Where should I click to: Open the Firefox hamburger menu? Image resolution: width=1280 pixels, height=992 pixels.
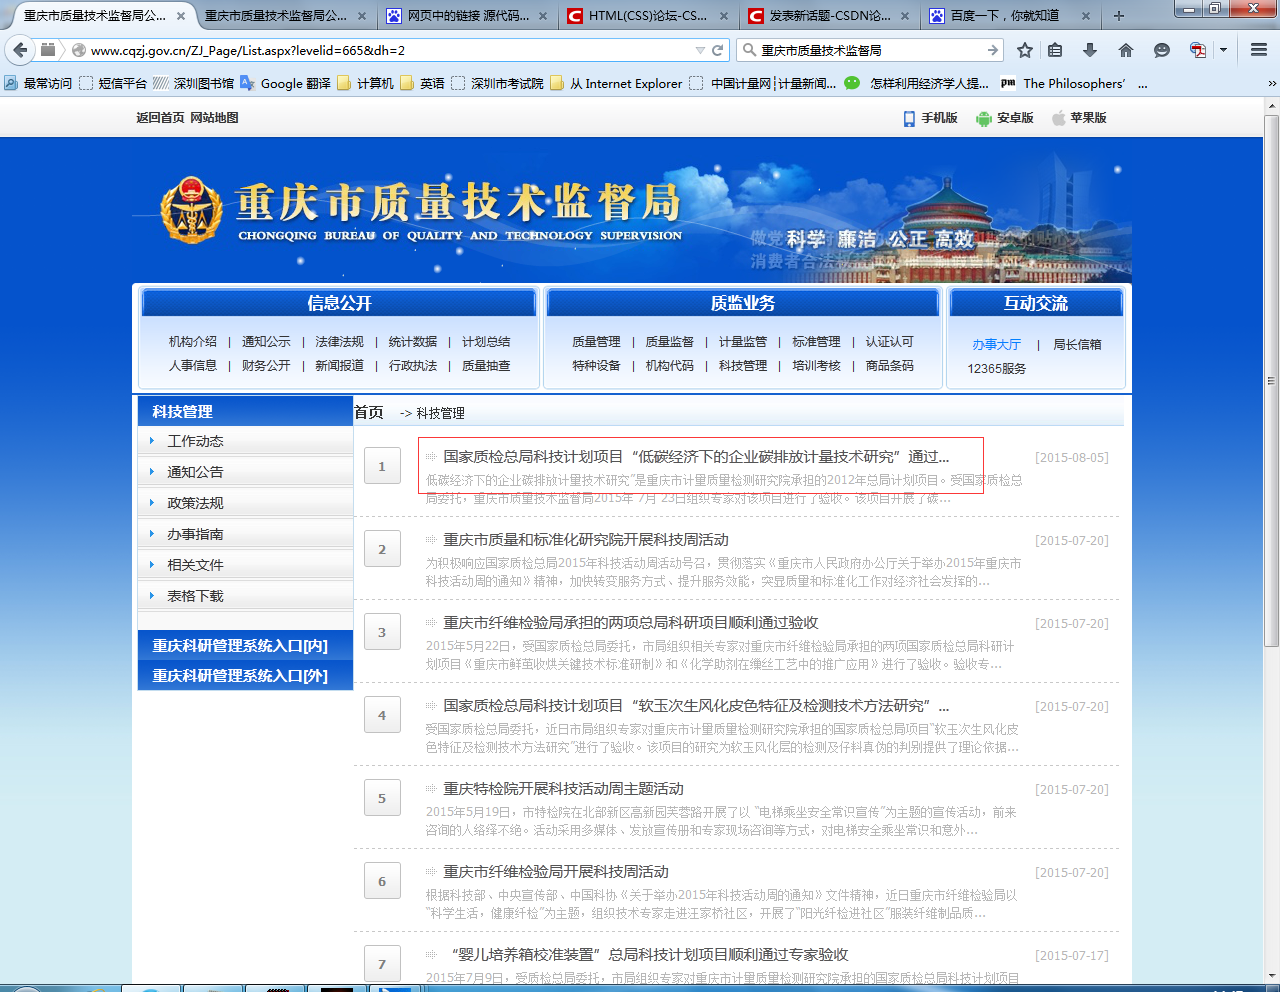tap(1259, 50)
